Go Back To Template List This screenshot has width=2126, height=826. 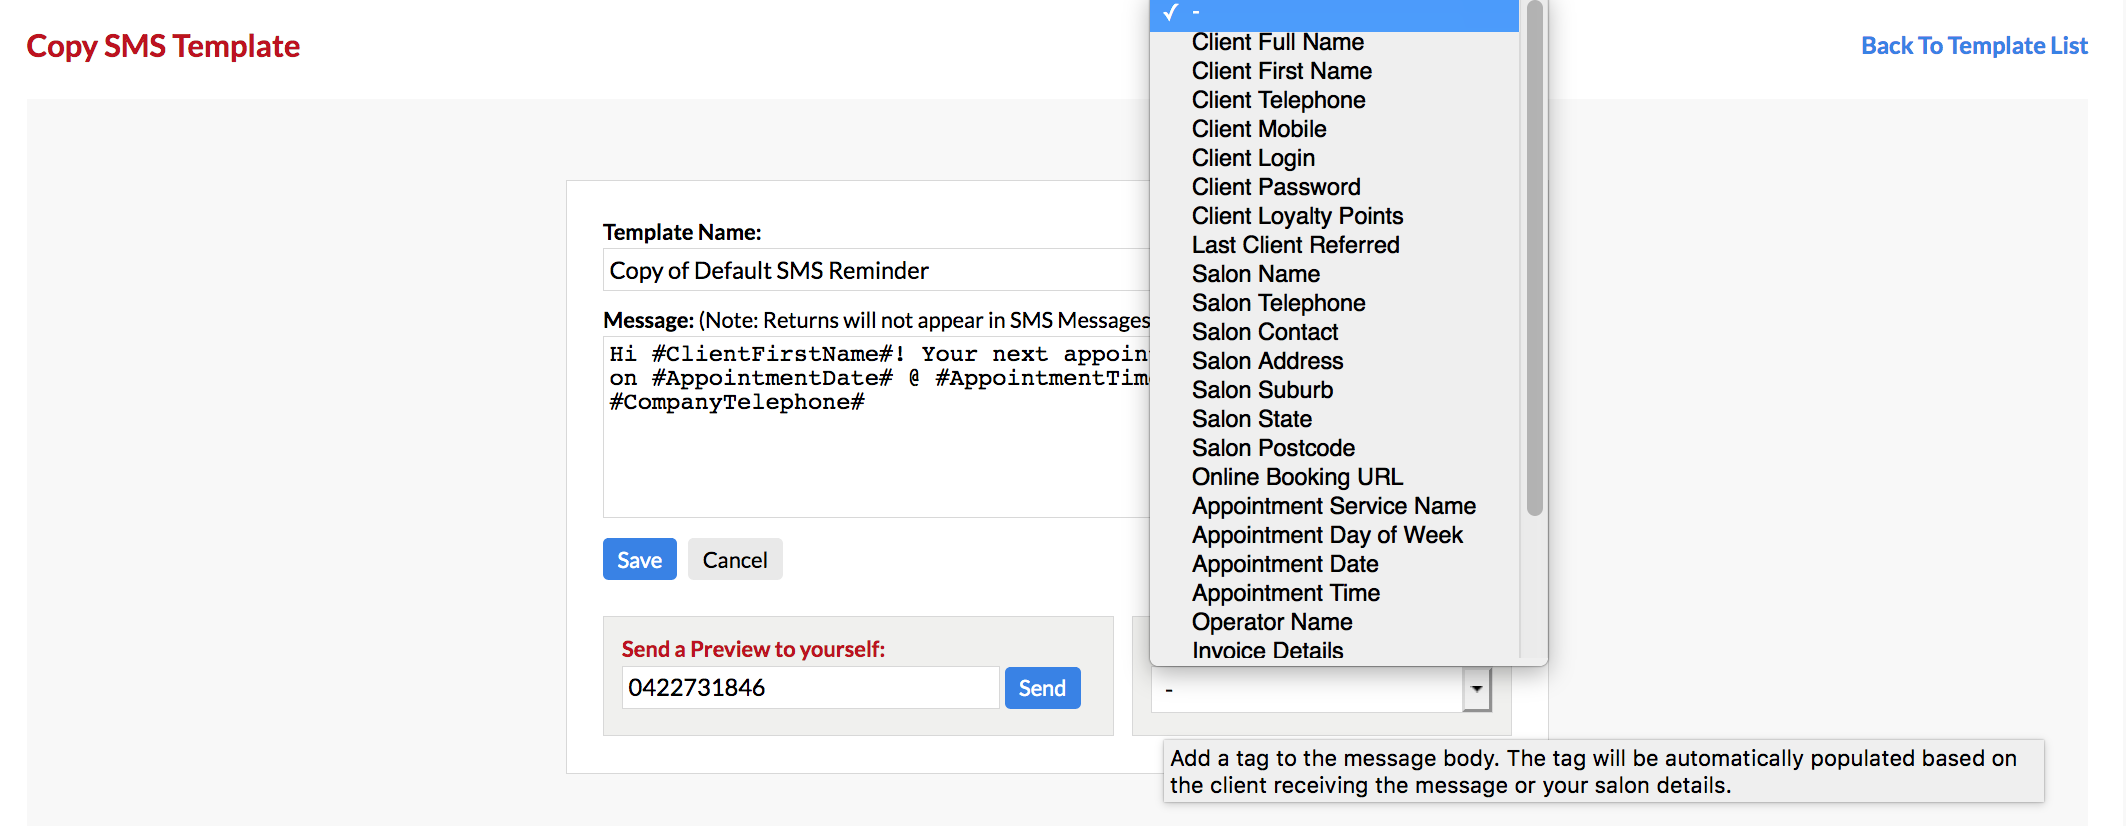coord(1974,46)
